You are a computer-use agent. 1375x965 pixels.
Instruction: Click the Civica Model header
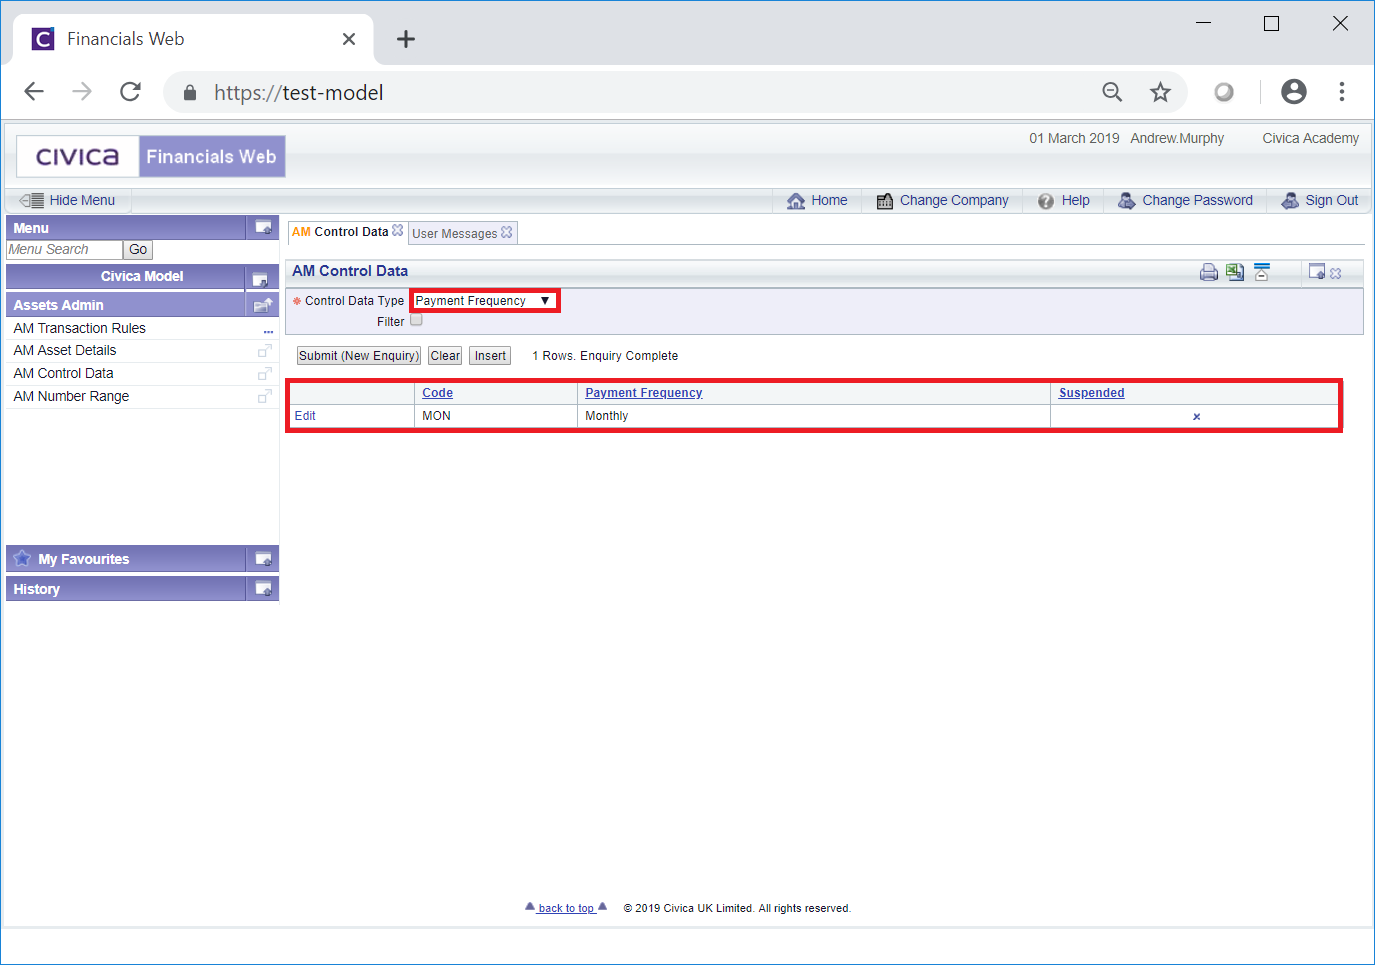tap(126, 277)
